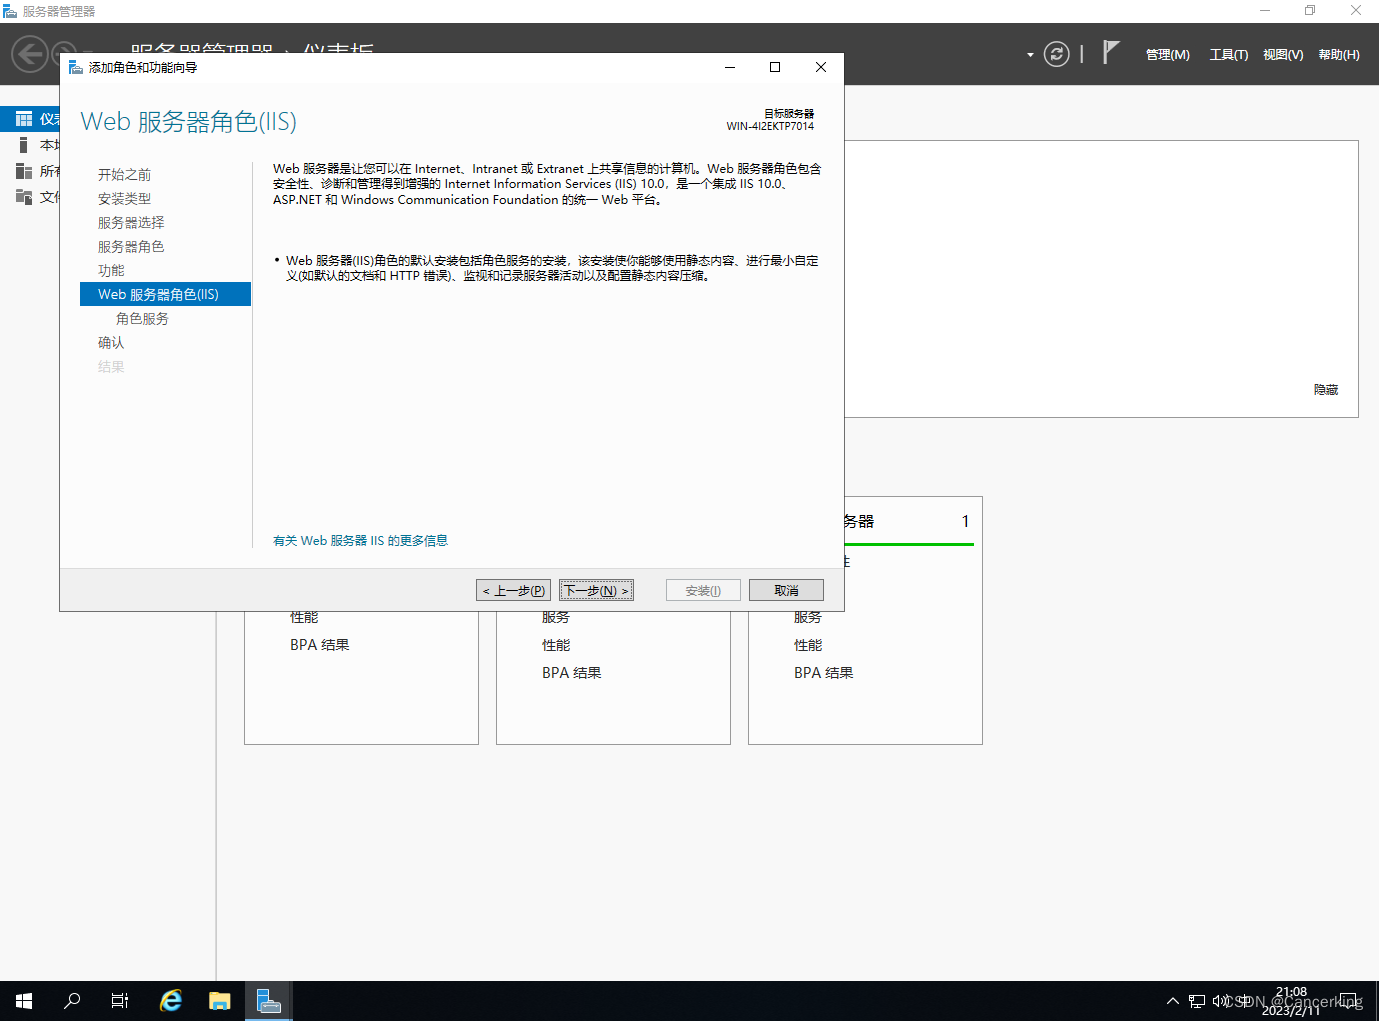The image size is (1379, 1021).
Task: Open File Explorer from taskbar
Action: [220, 1001]
